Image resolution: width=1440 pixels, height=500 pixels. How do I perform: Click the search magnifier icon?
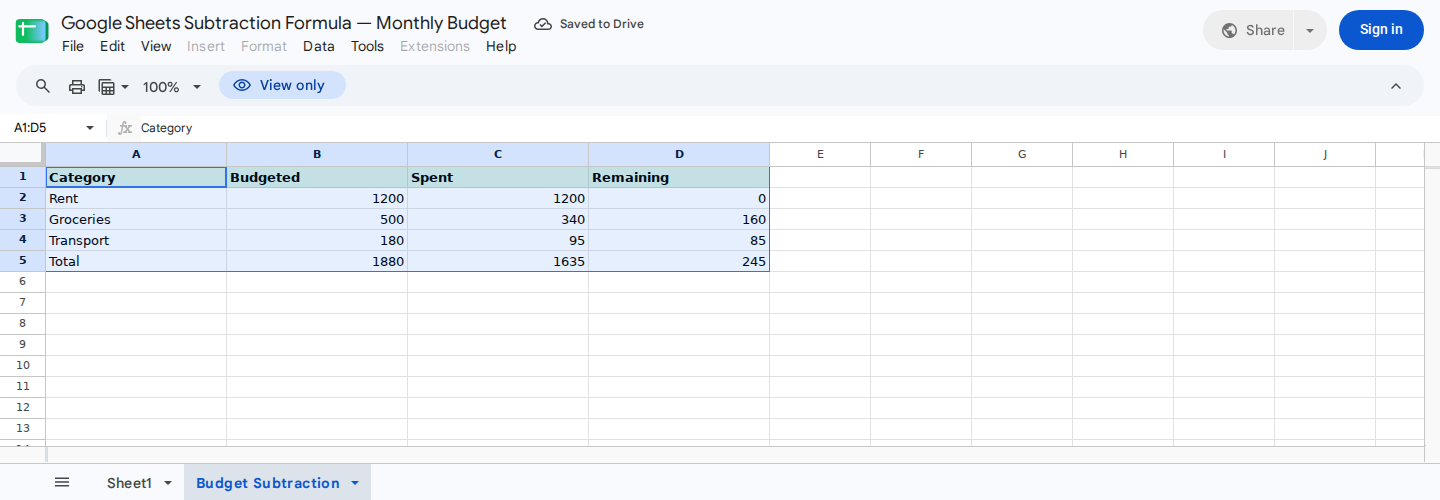(43, 86)
